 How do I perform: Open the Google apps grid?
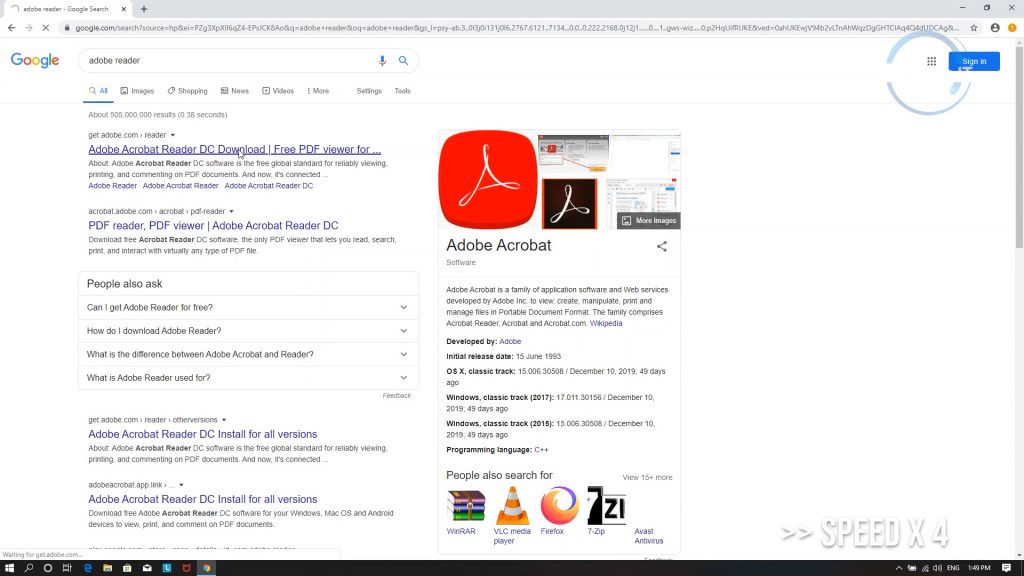click(931, 61)
